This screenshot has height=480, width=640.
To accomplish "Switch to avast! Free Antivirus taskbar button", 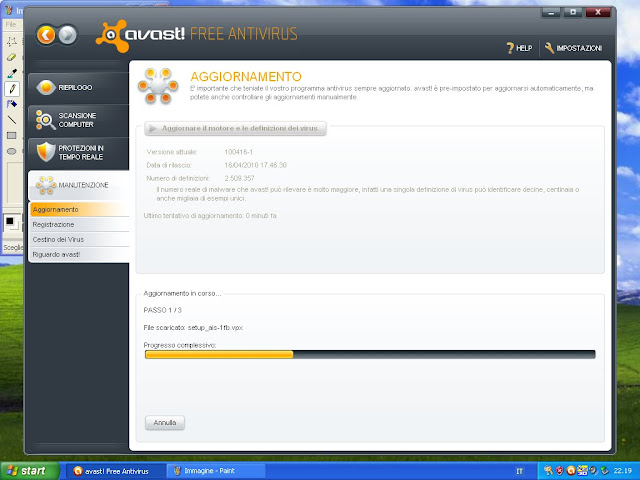I will (x=116, y=471).
